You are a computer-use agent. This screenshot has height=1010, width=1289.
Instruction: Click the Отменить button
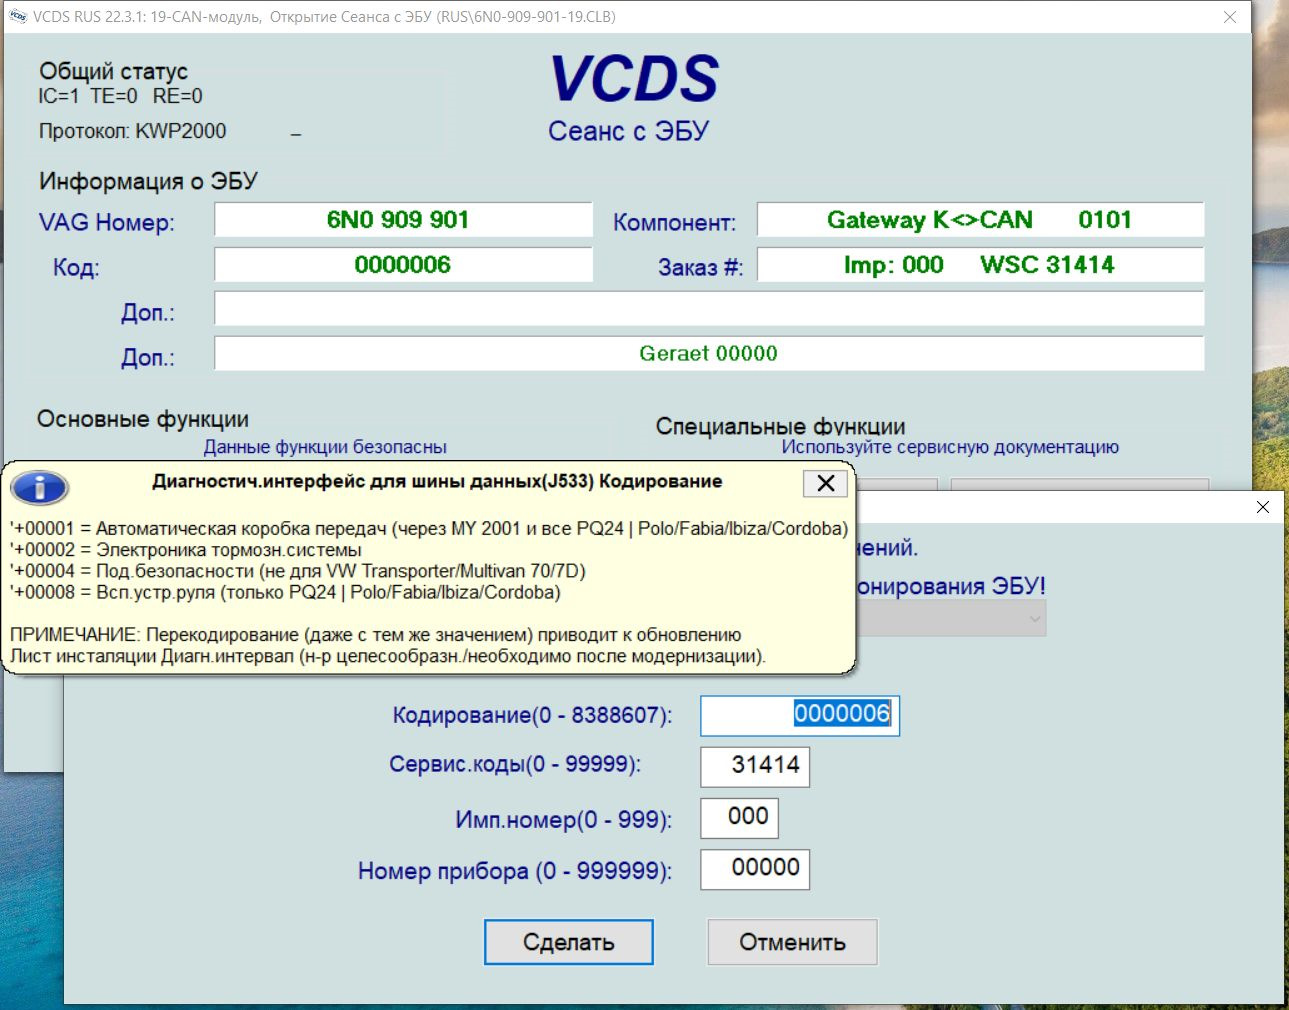click(792, 942)
